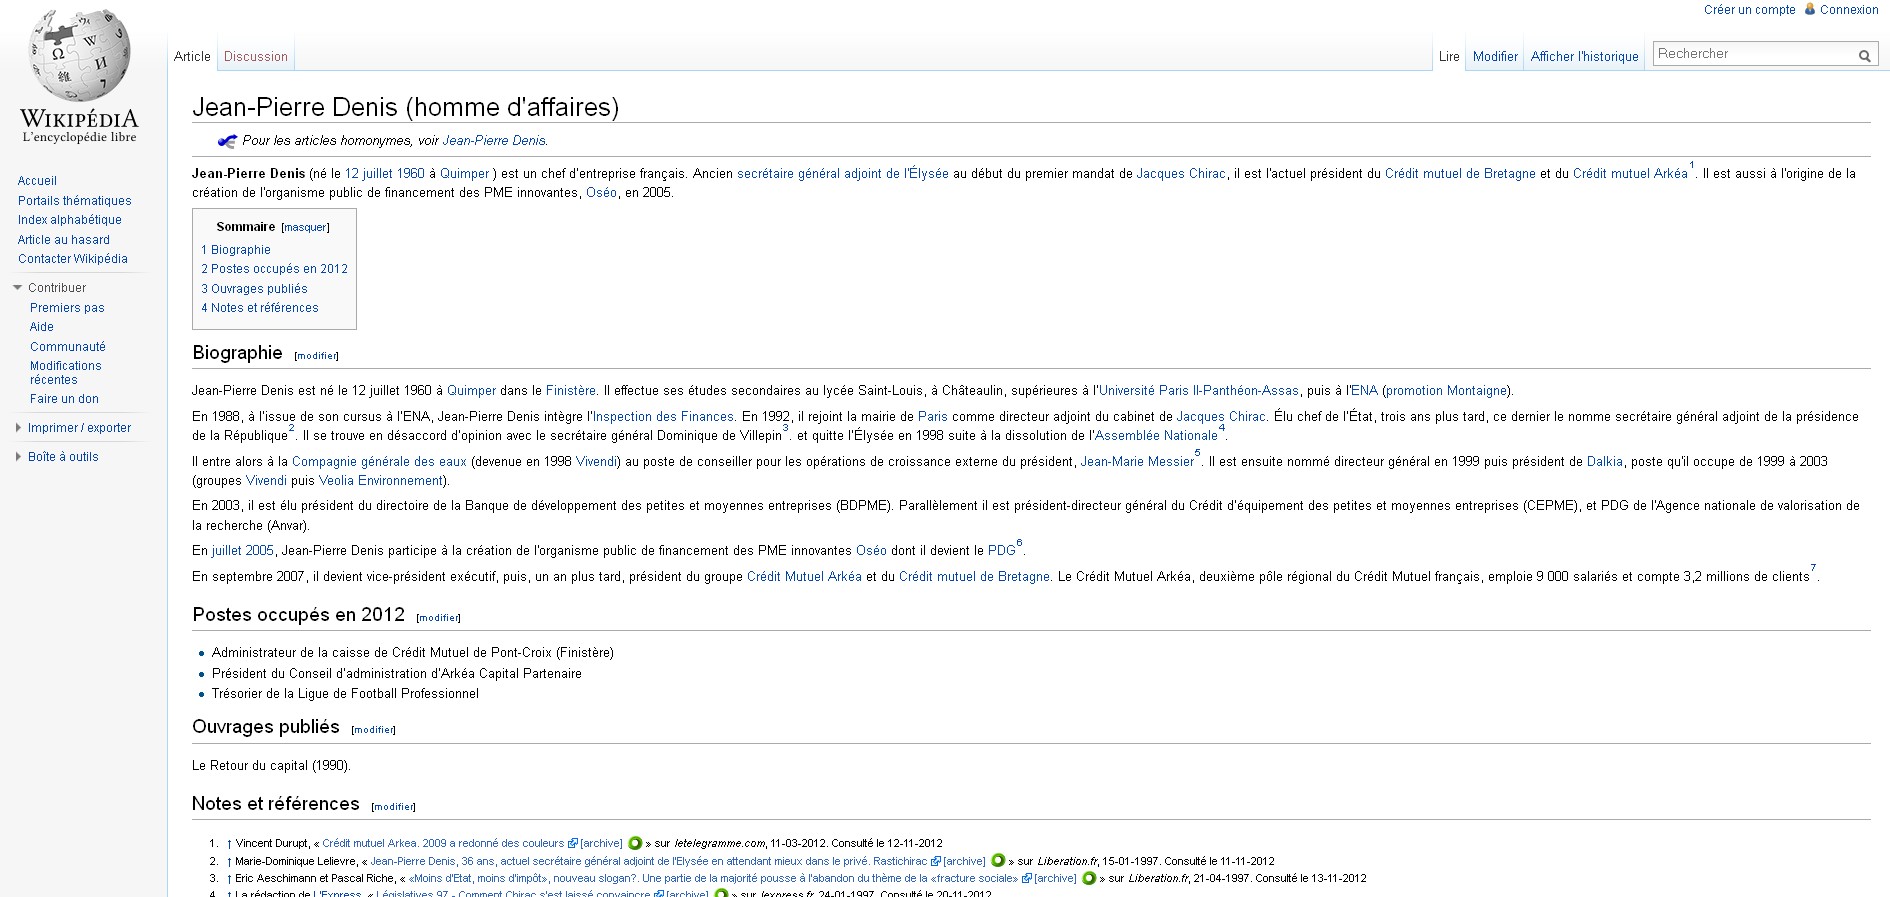Click the Connexion link
The image size is (1890, 897).
[x=1849, y=10]
